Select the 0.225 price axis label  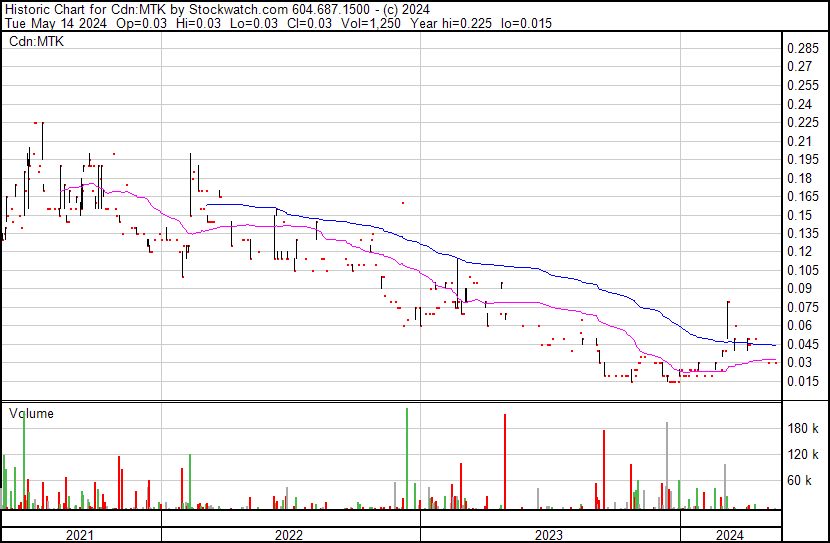(802, 122)
